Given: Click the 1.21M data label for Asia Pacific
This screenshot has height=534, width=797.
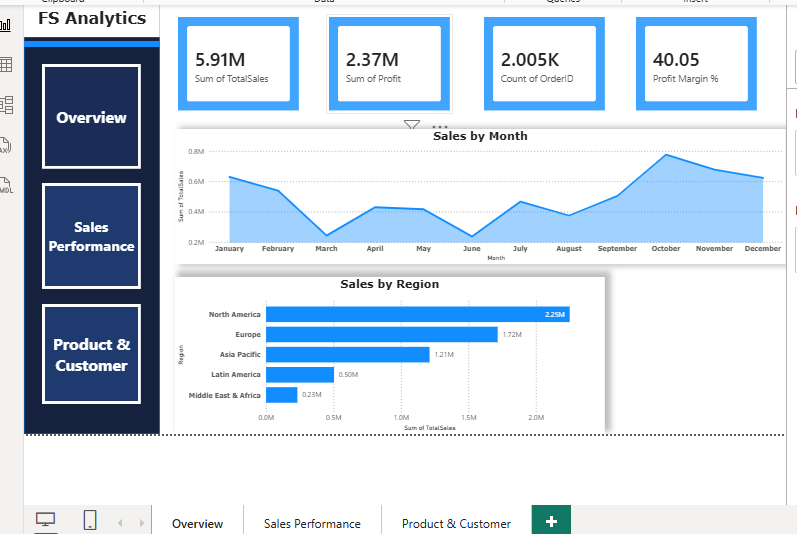Looking at the screenshot, I should click(444, 355).
